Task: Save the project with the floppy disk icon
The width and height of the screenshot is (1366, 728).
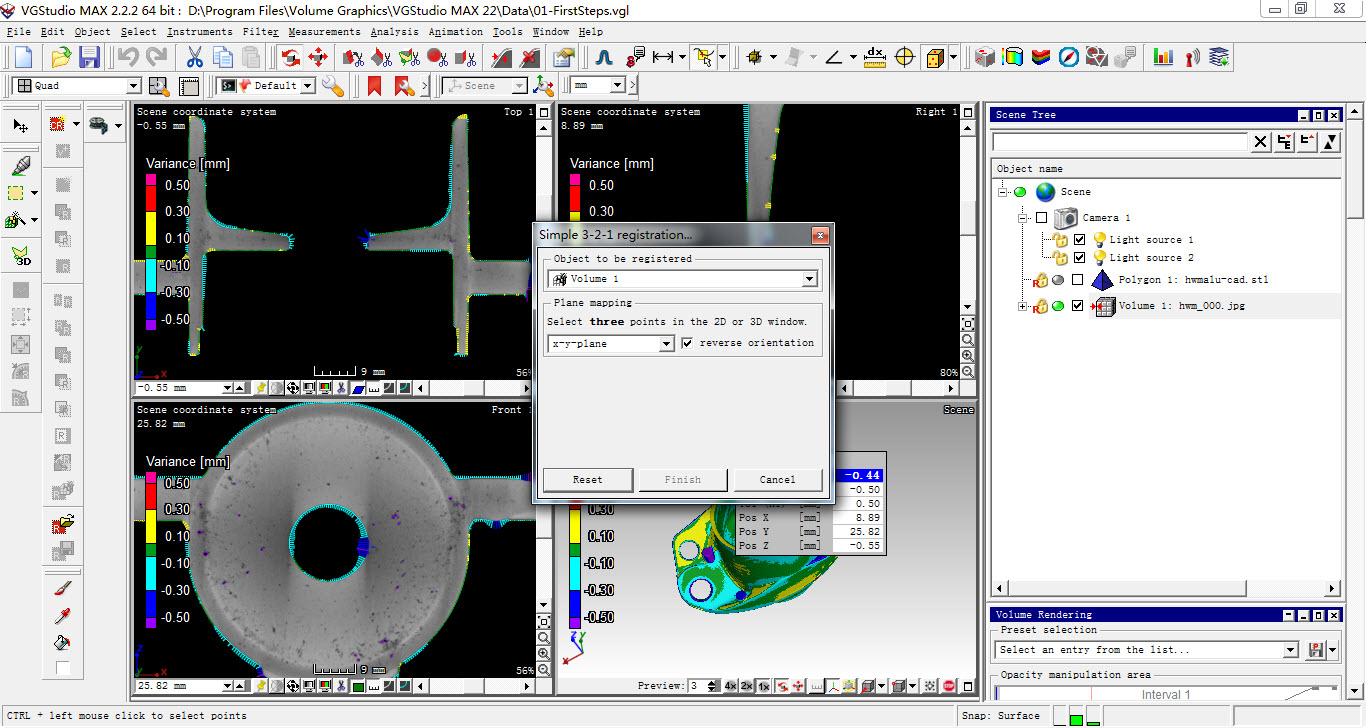Action: (89, 57)
